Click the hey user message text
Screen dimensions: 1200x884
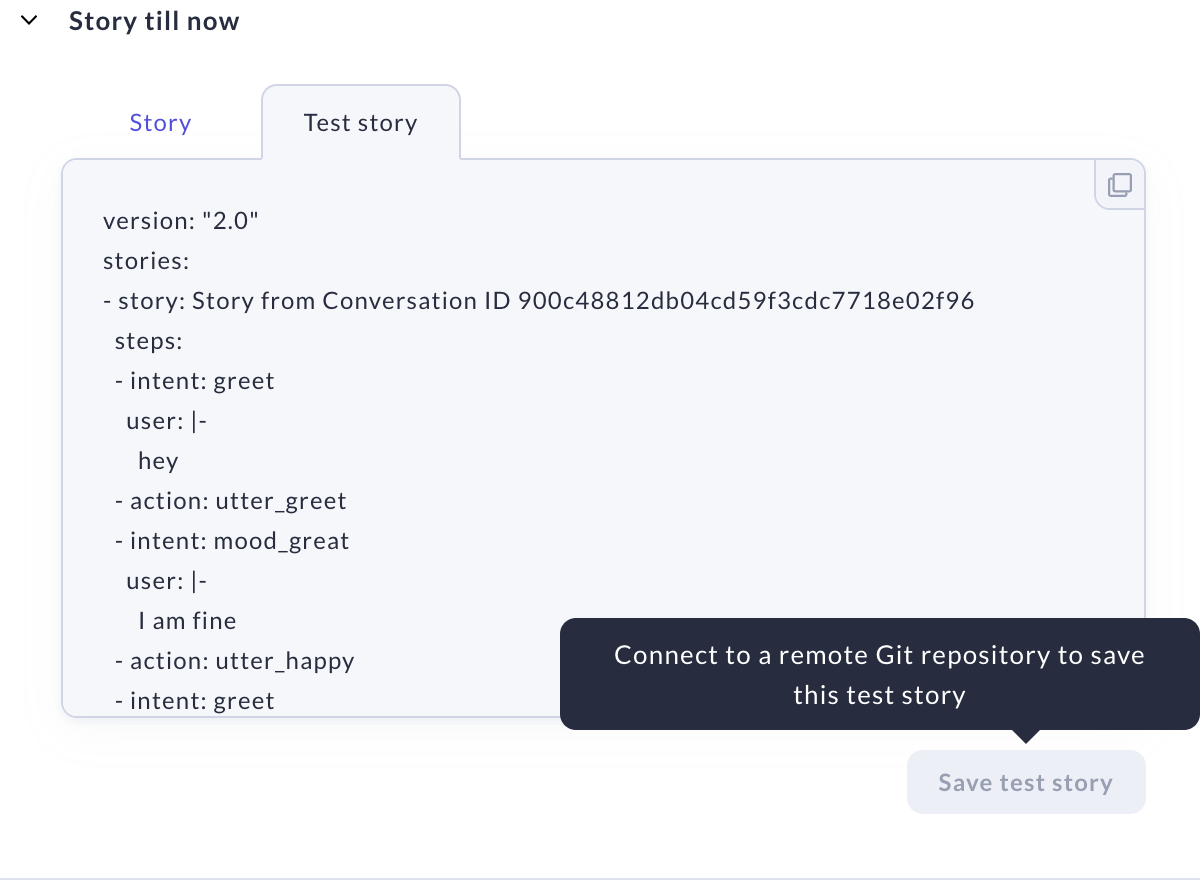point(158,461)
